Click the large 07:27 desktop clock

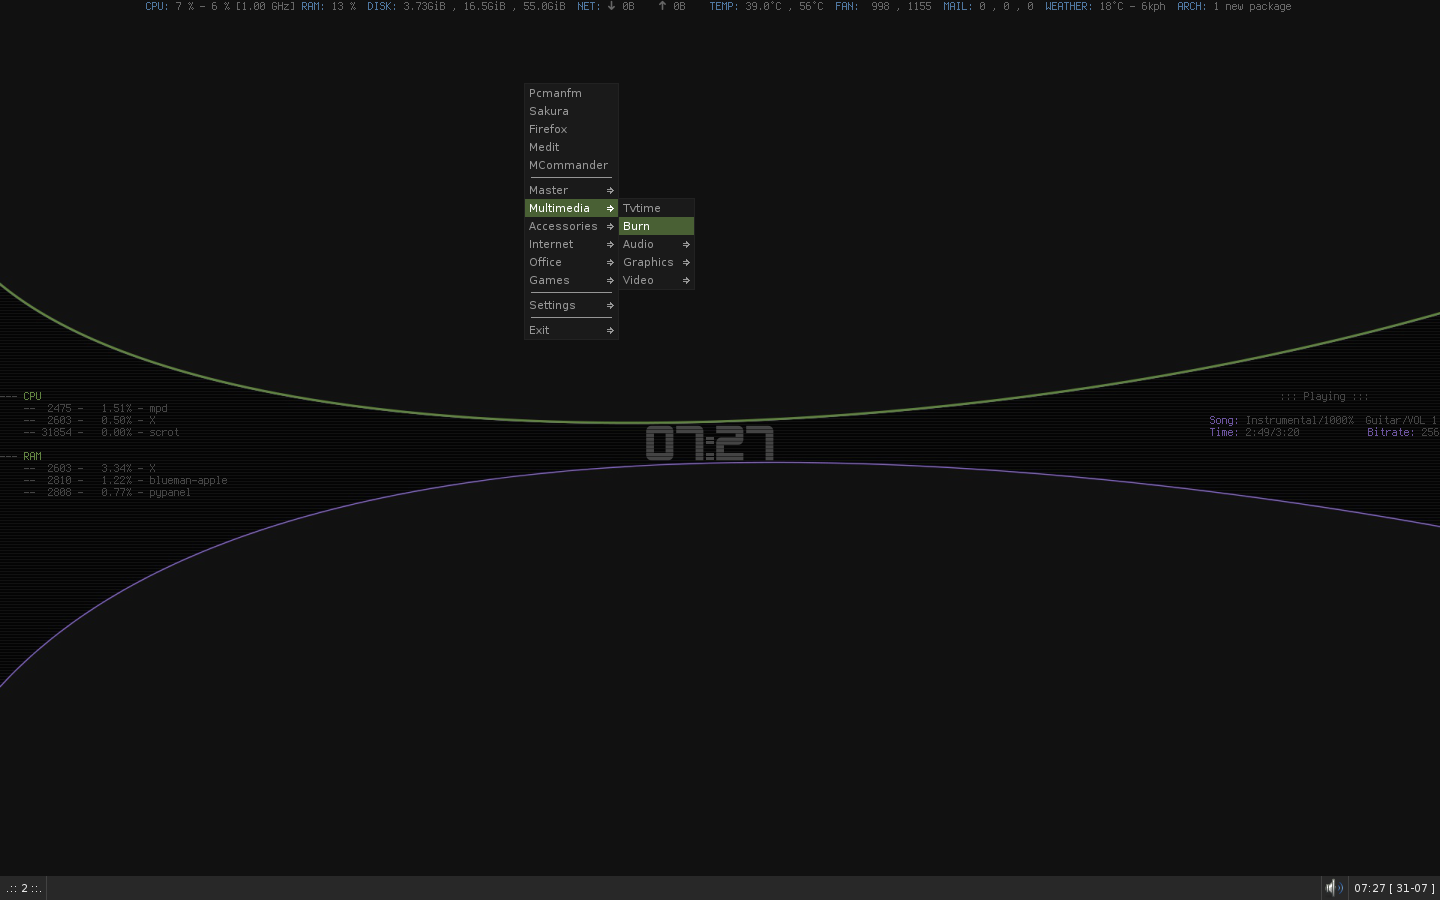coord(710,443)
